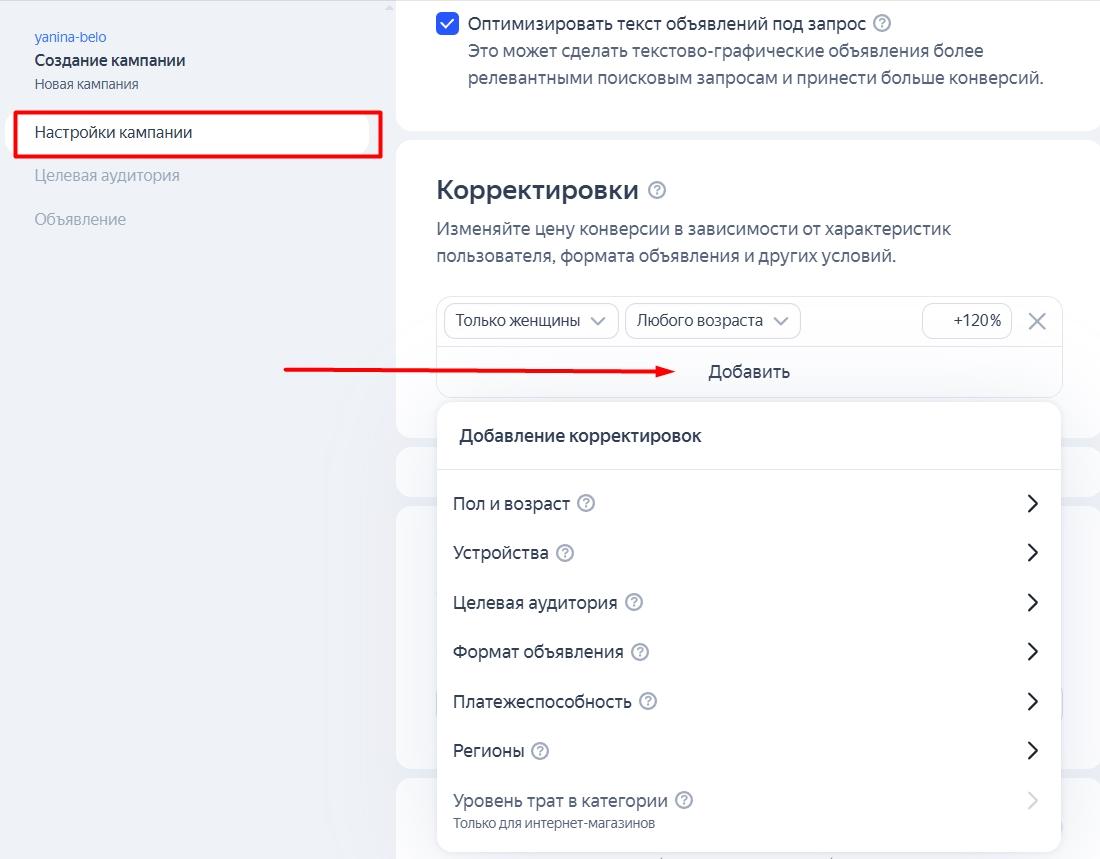
Task: Click help icon near Уровень трат в категории
Action: pyautogui.click(x=684, y=800)
